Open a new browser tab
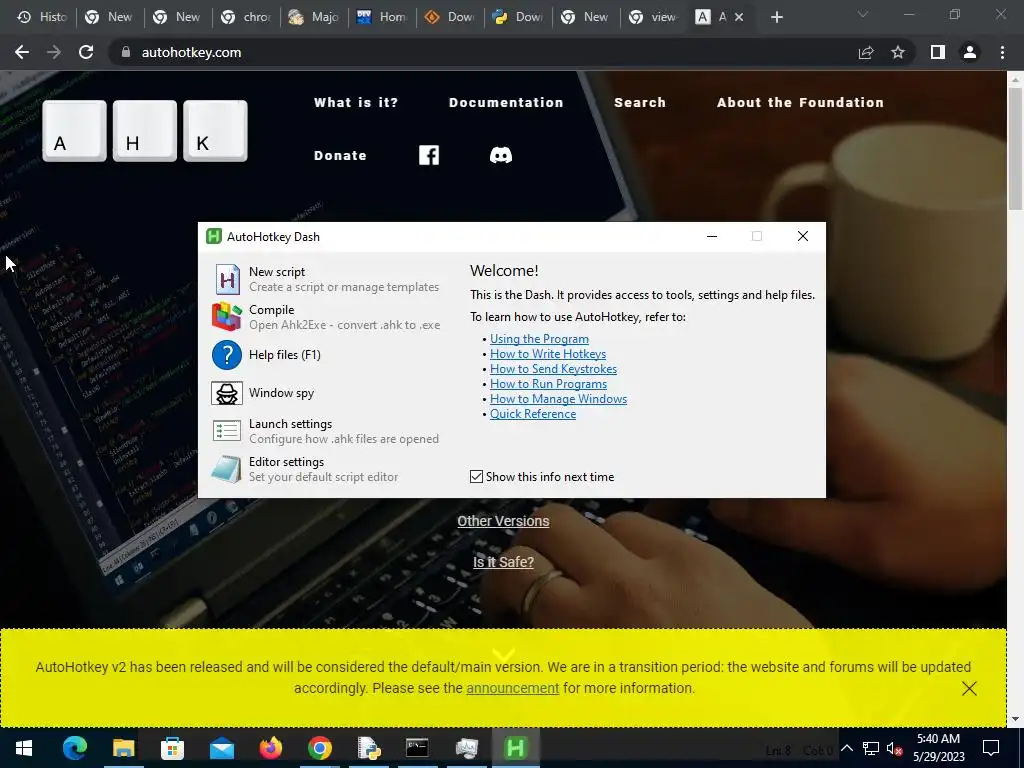Viewport: 1024px width, 768px height. coord(776,17)
